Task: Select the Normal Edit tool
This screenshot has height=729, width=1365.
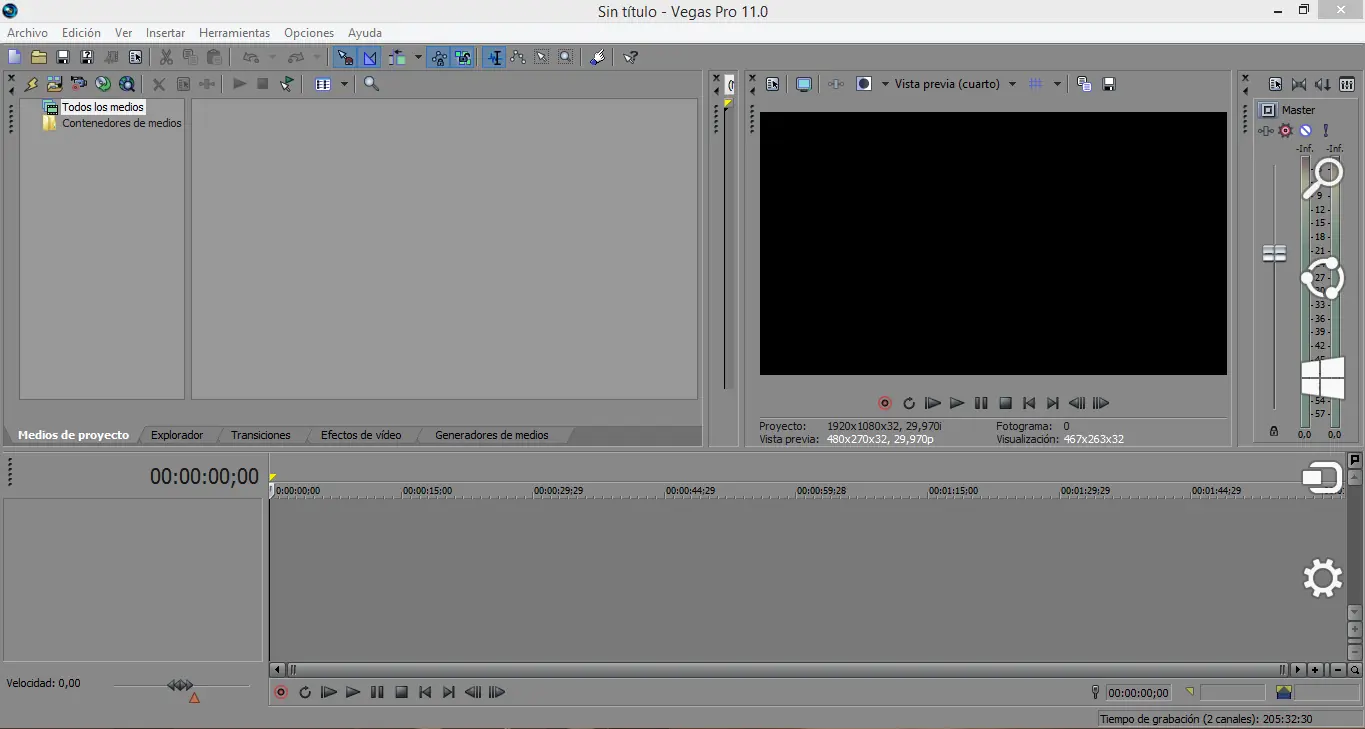Action: 493,57
